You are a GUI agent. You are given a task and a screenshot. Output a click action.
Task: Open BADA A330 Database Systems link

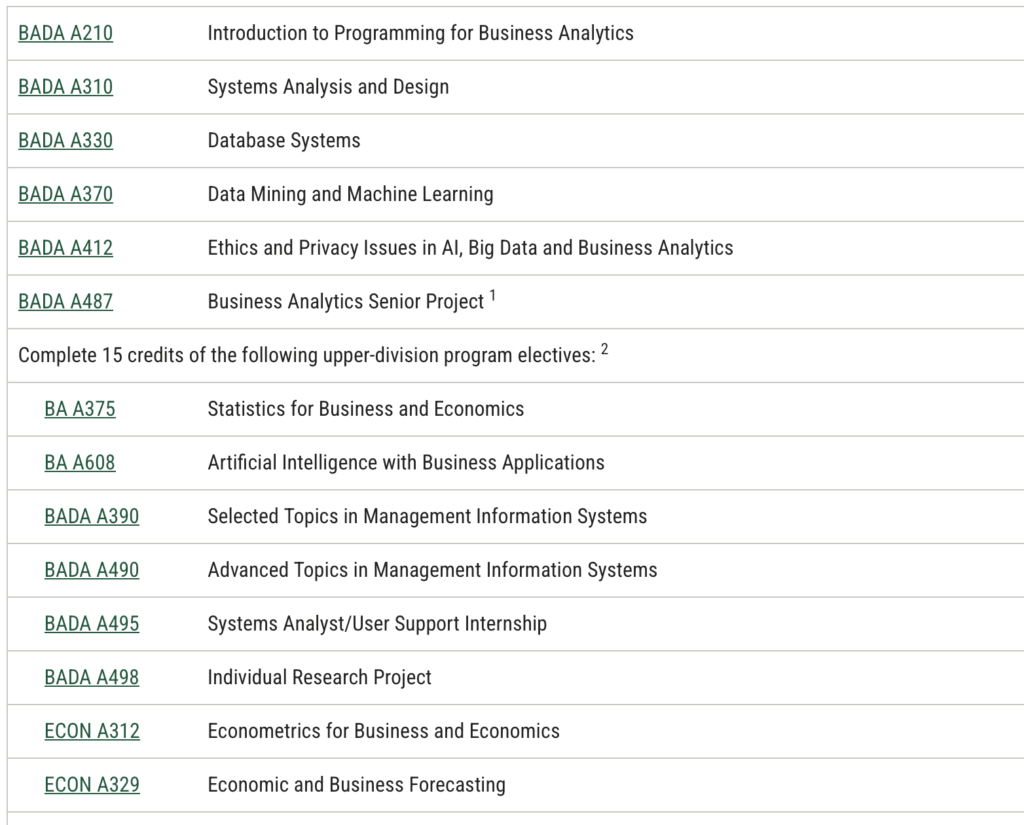coord(65,141)
